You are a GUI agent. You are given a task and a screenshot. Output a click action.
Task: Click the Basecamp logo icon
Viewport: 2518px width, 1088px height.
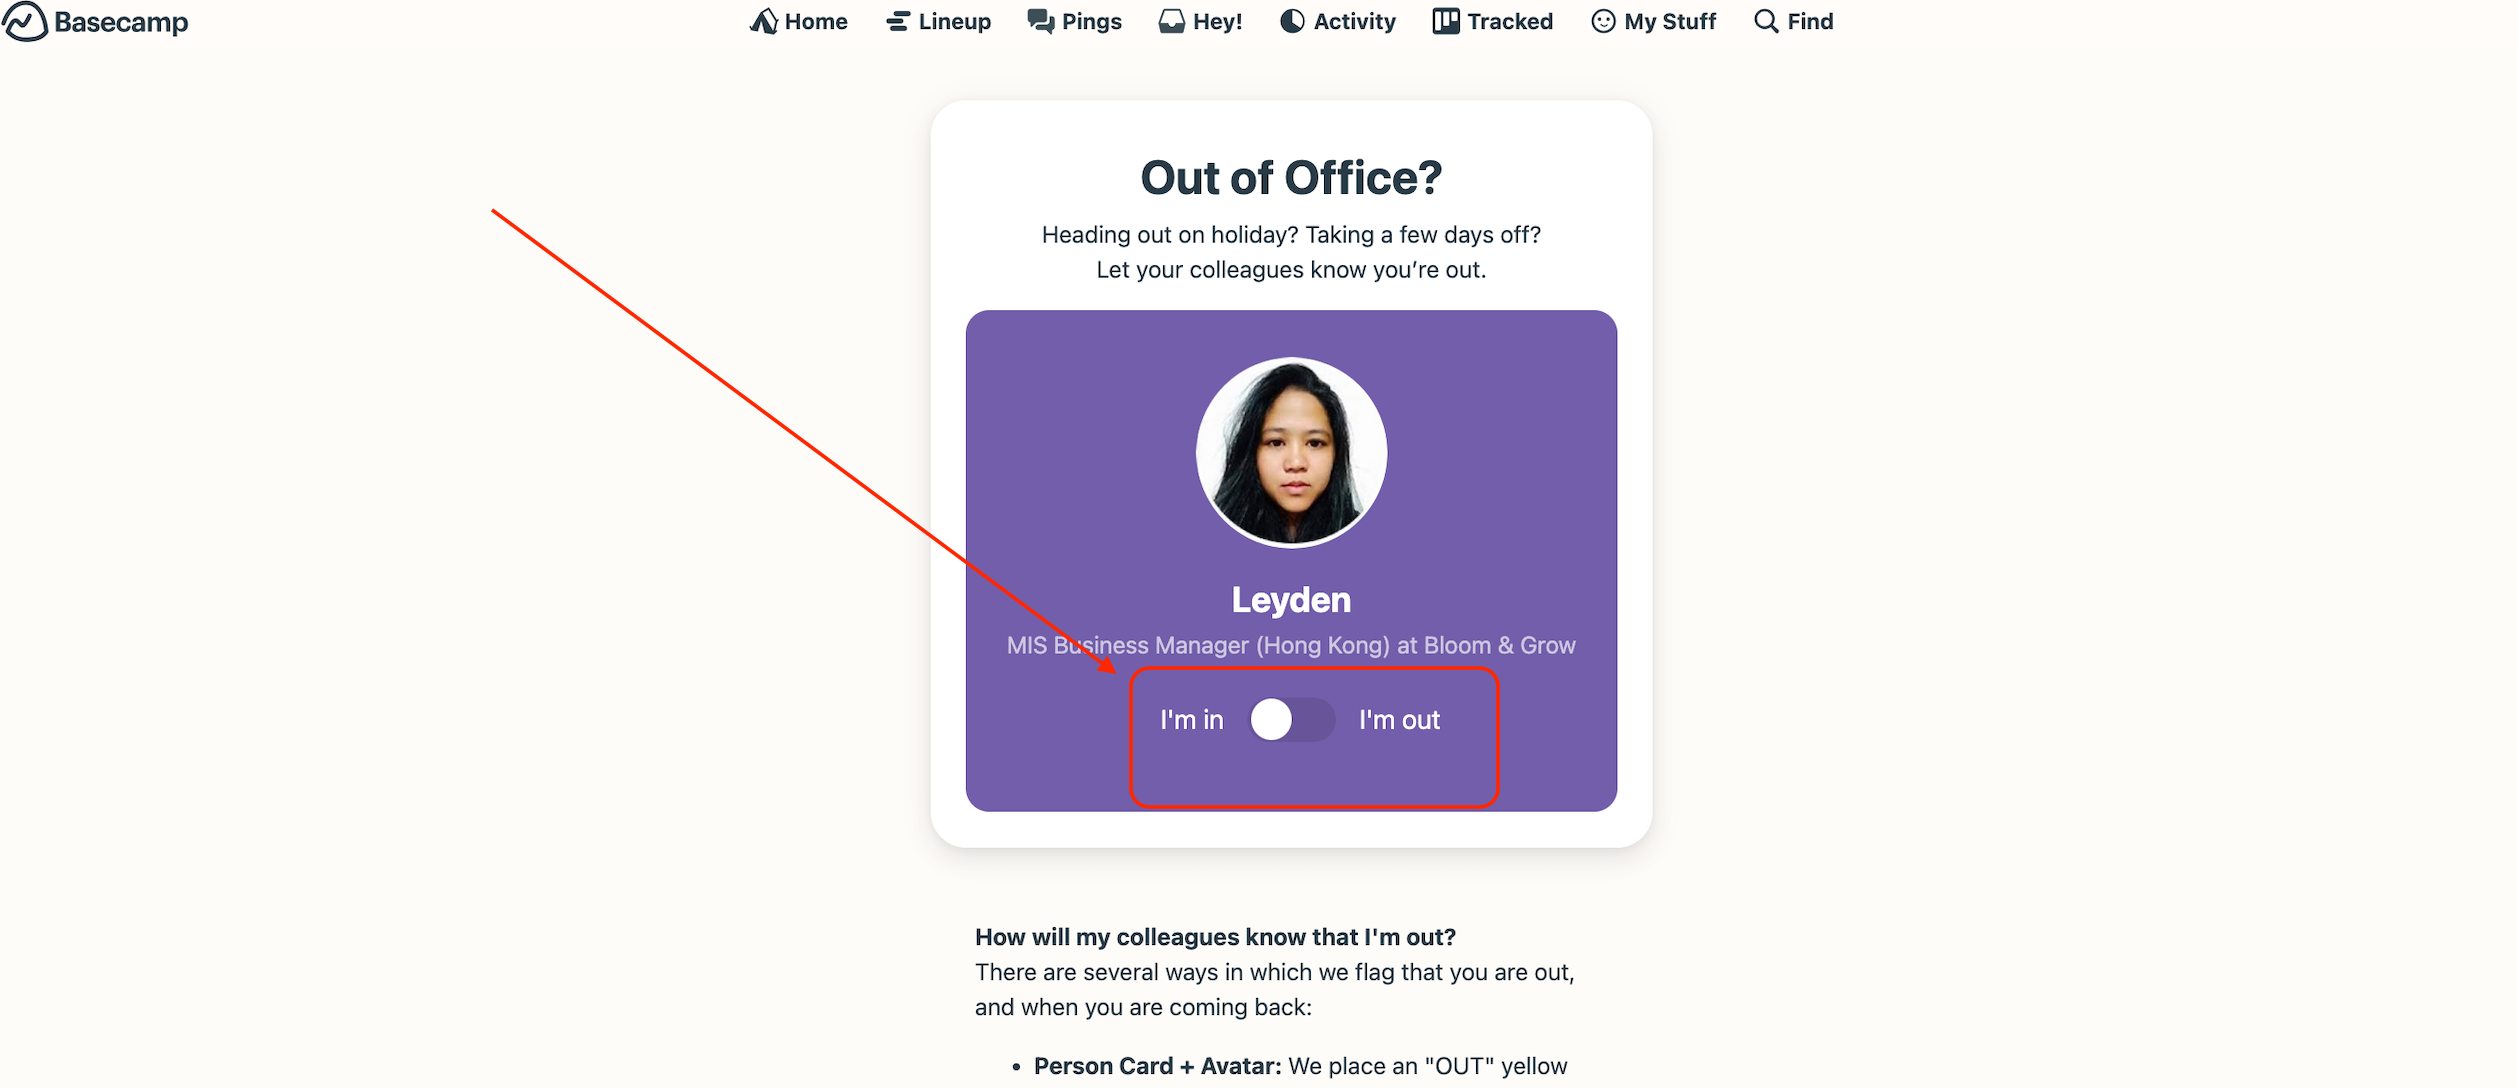(x=24, y=21)
